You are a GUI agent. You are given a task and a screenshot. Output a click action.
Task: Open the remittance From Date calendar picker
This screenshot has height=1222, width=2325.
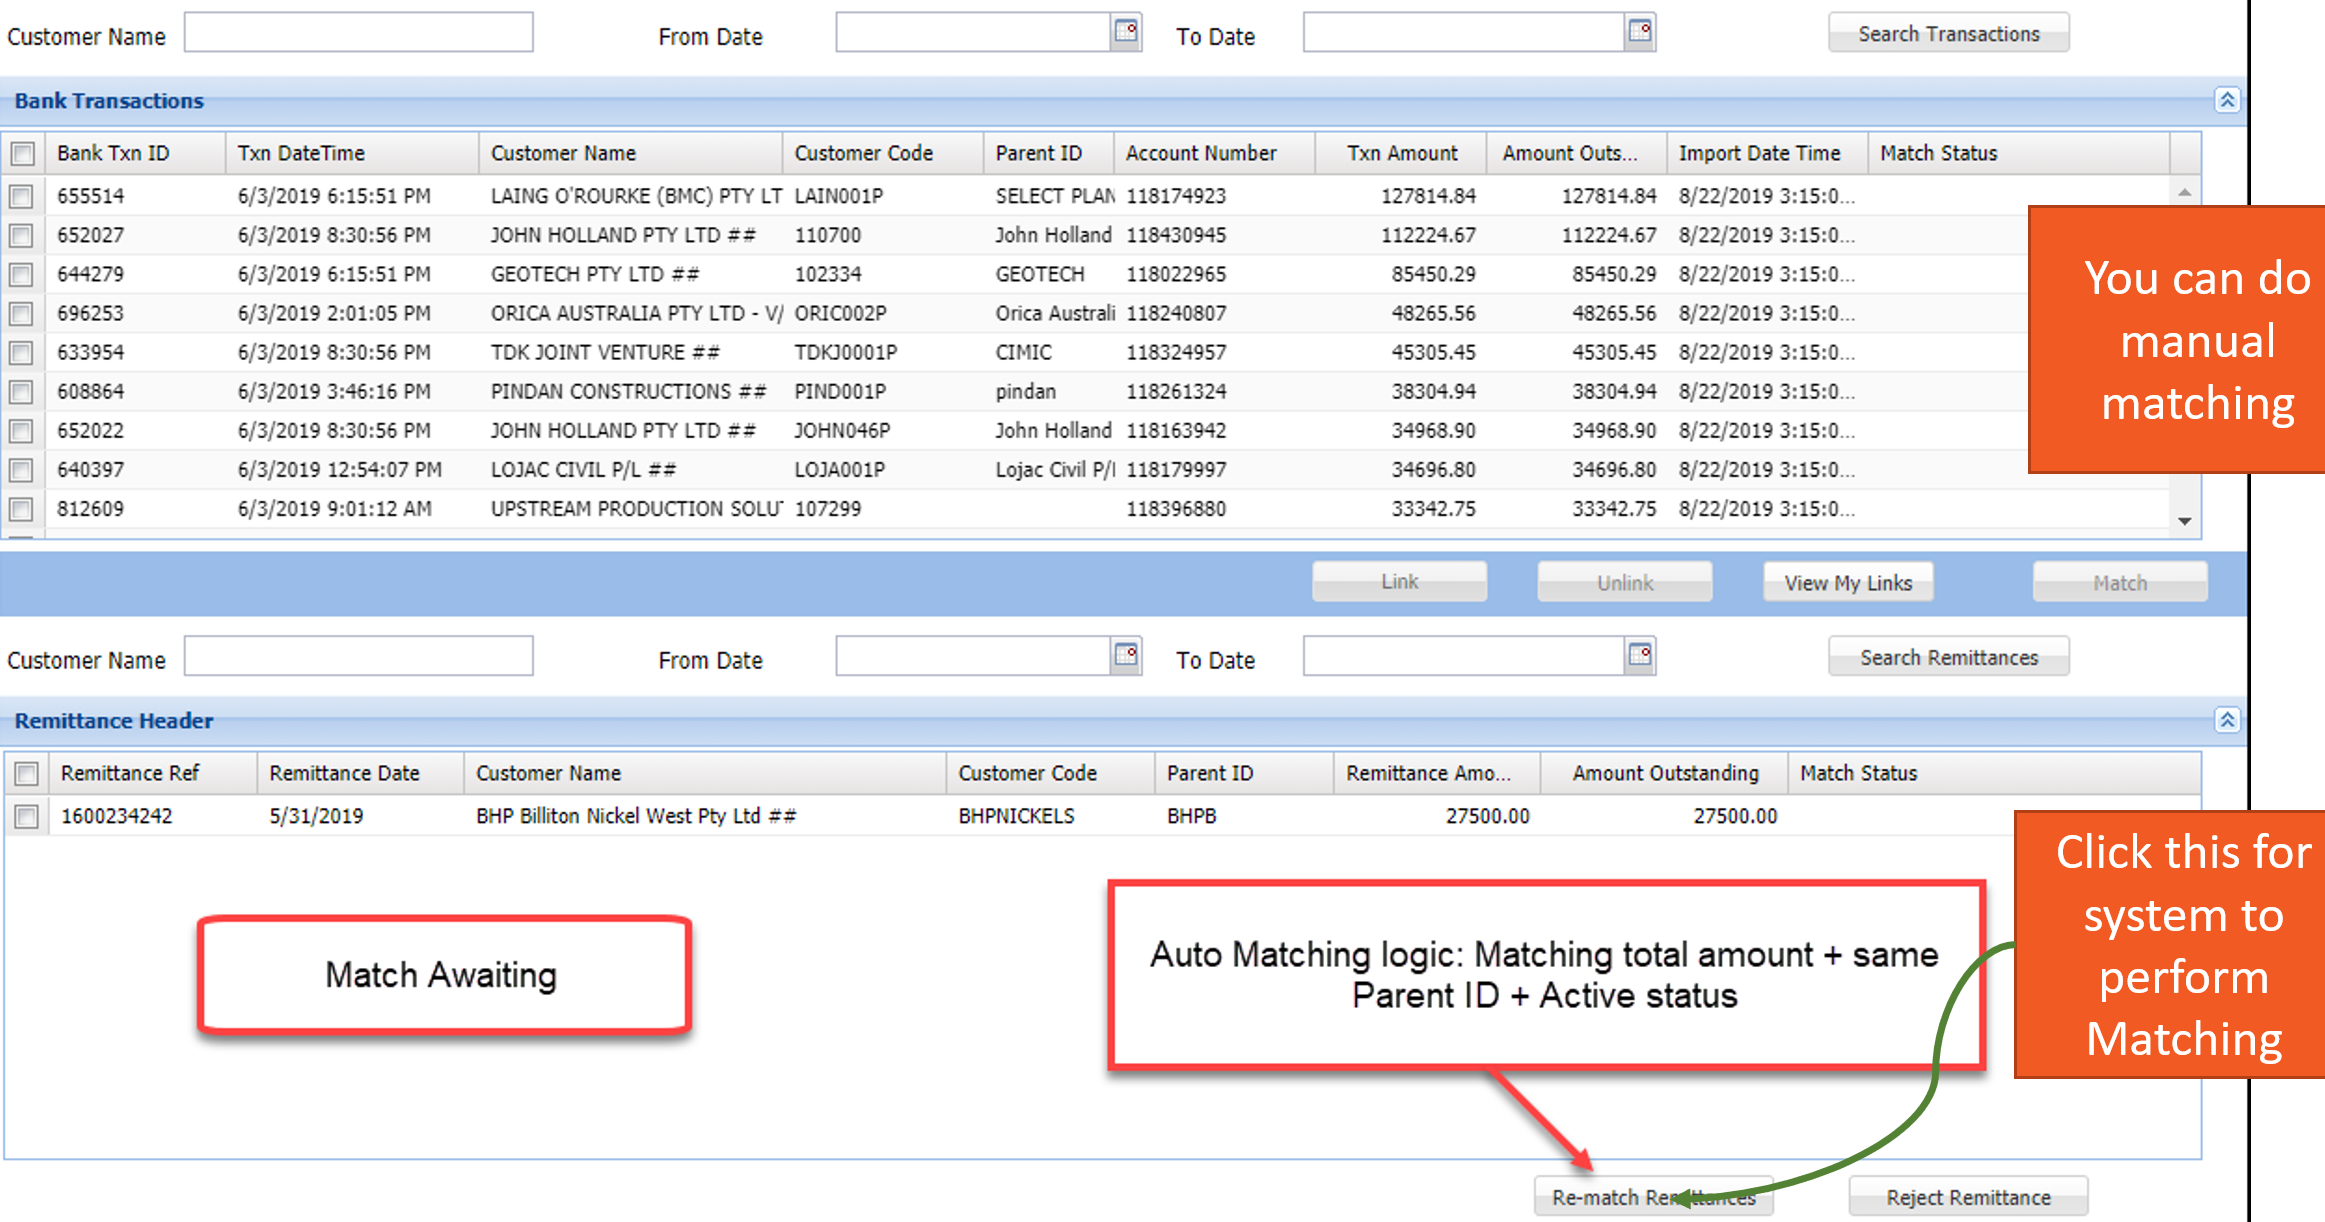point(1126,655)
